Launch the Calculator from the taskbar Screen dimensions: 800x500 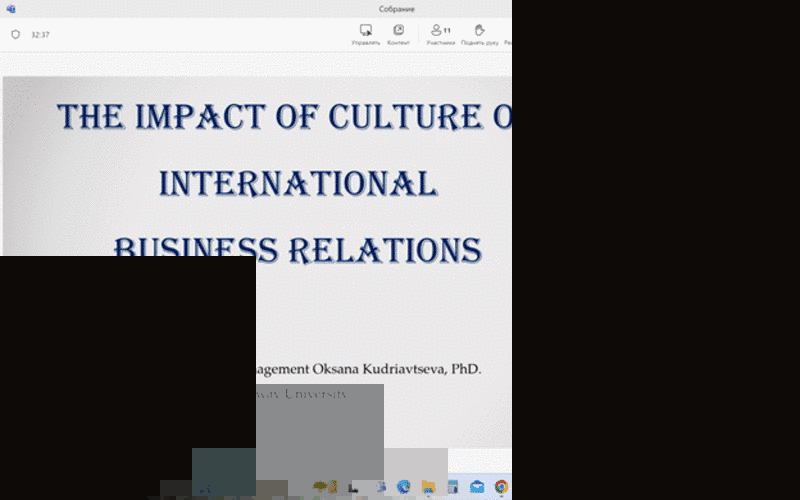click(x=453, y=487)
